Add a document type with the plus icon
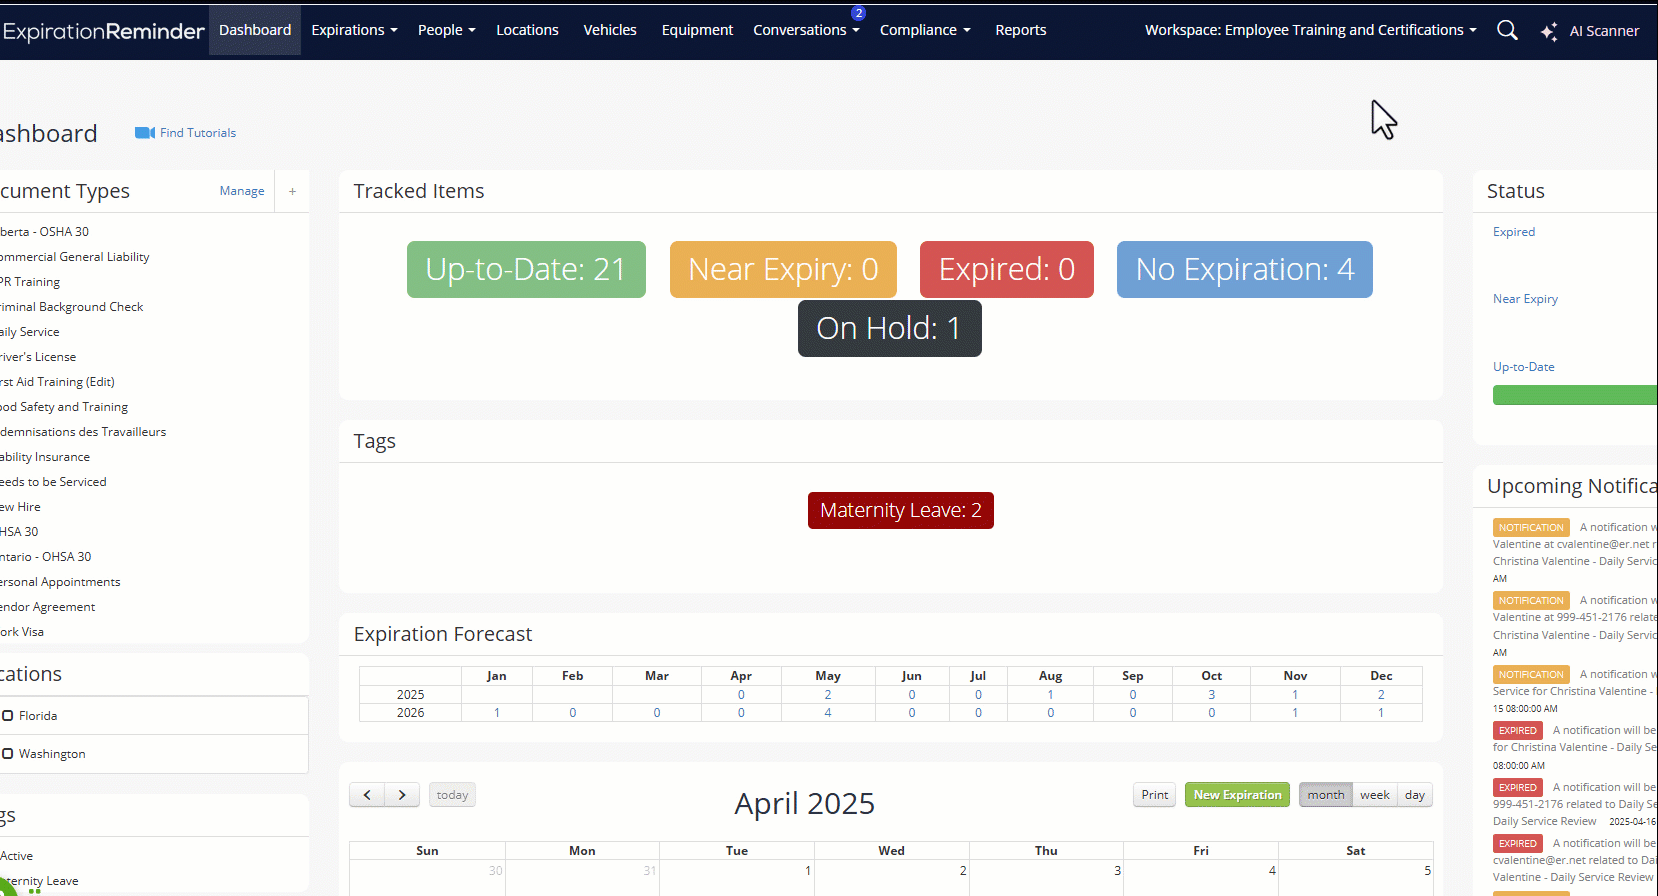Viewport: 1658px width, 896px height. click(x=292, y=191)
